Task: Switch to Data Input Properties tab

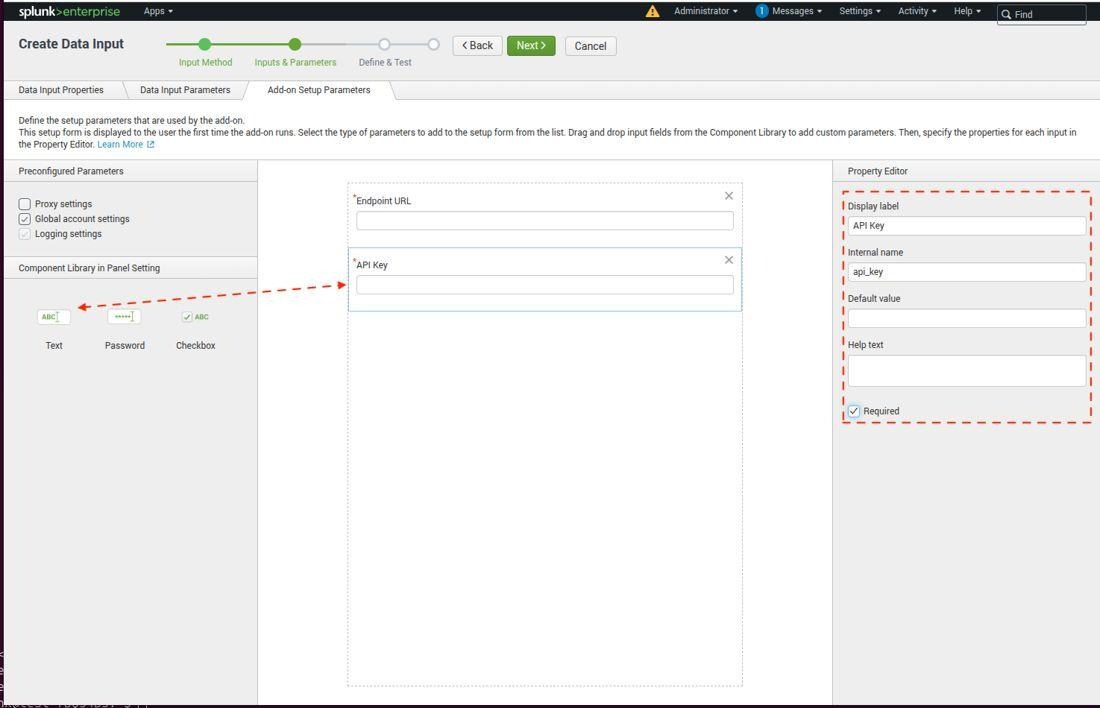Action: [x=61, y=90]
